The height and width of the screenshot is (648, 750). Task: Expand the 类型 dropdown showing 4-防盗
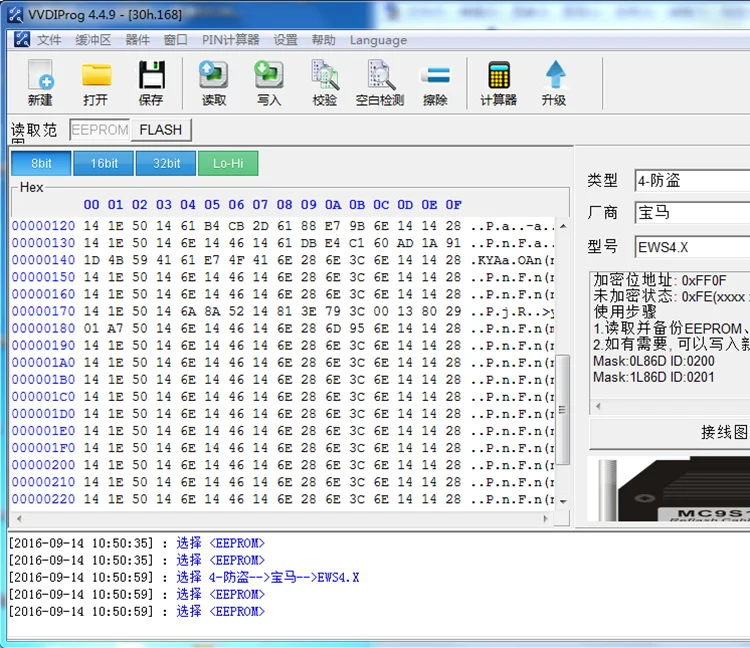pos(692,181)
